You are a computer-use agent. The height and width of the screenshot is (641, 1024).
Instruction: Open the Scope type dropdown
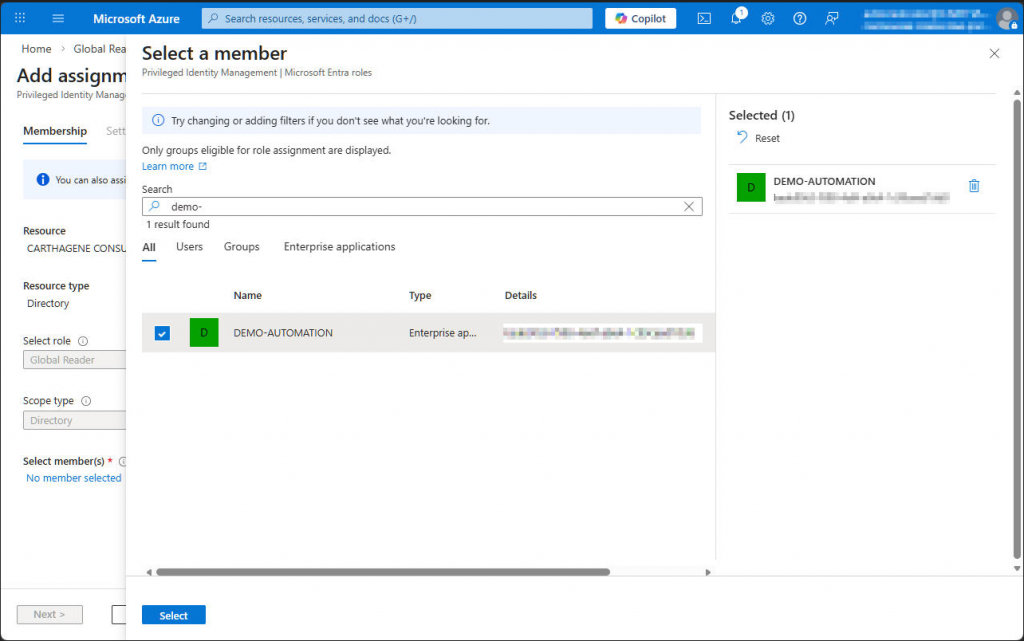point(74,419)
